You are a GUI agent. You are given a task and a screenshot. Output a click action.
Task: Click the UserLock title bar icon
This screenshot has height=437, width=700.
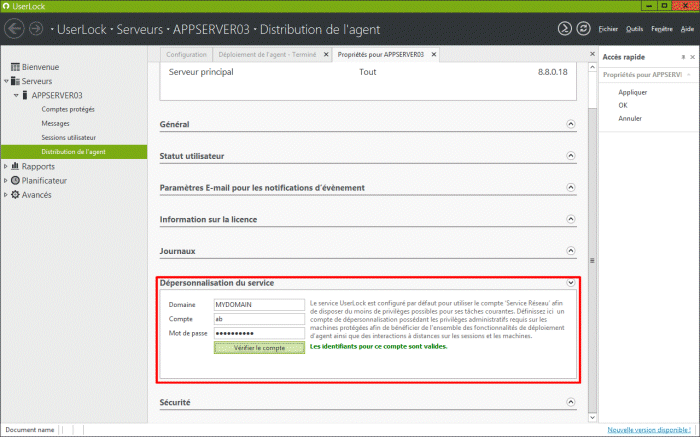(x=6, y=6)
